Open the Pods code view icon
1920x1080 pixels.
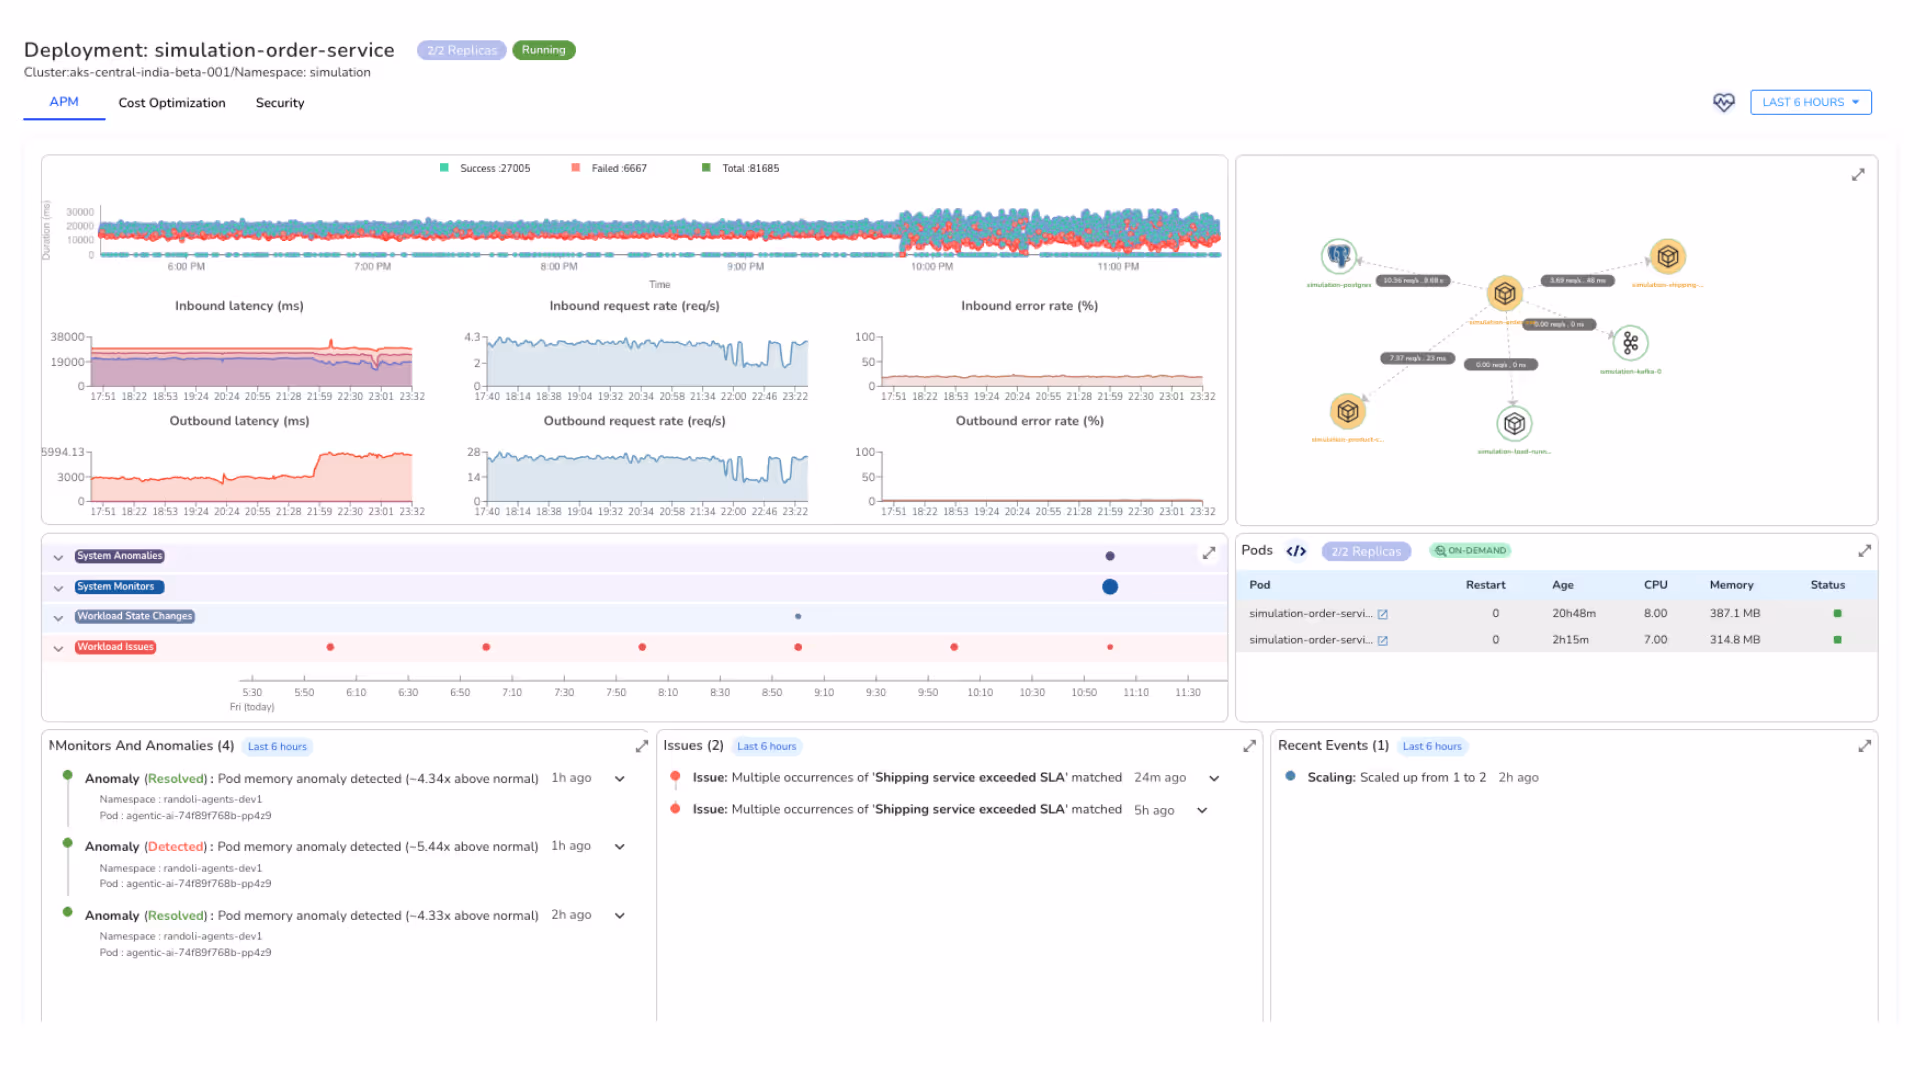[x=1296, y=551]
